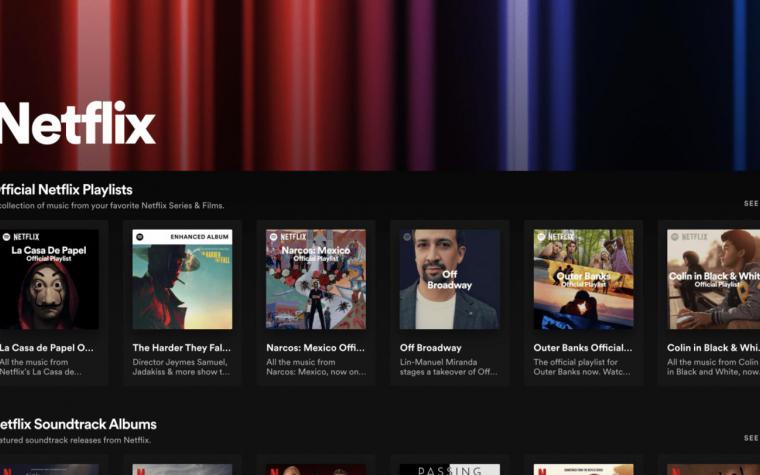Click 'All the music from Narcos: Mexico' description

click(x=316, y=367)
